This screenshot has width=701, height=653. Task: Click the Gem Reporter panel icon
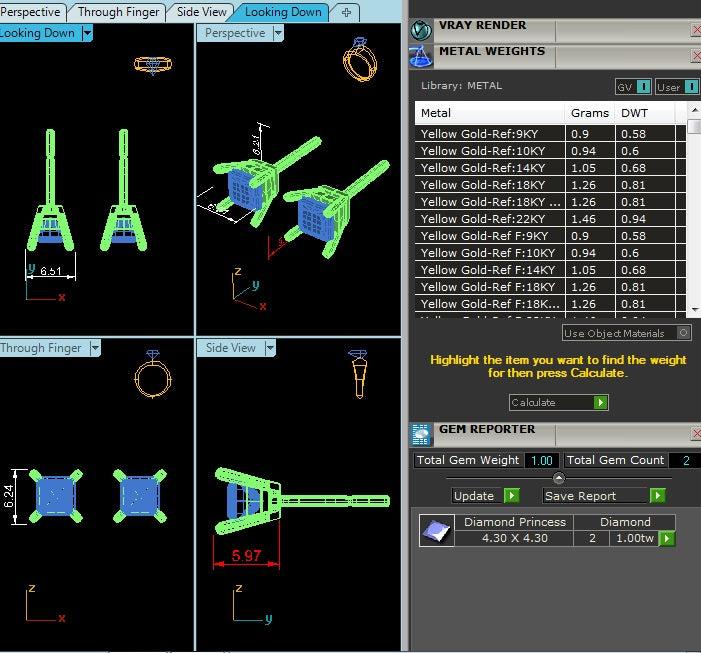pos(421,434)
